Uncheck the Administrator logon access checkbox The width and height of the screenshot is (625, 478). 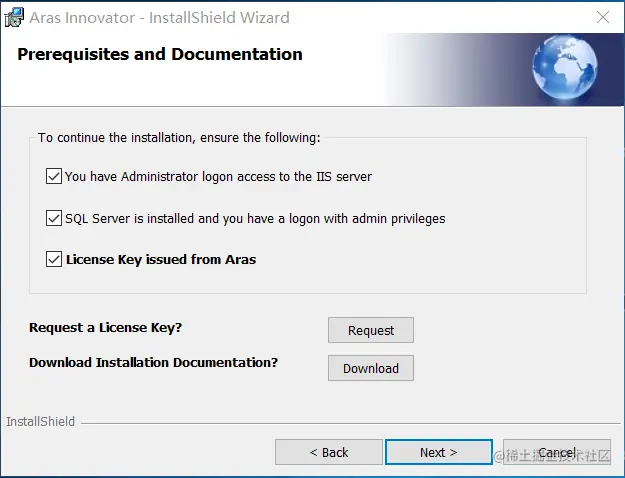click(x=54, y=177)
